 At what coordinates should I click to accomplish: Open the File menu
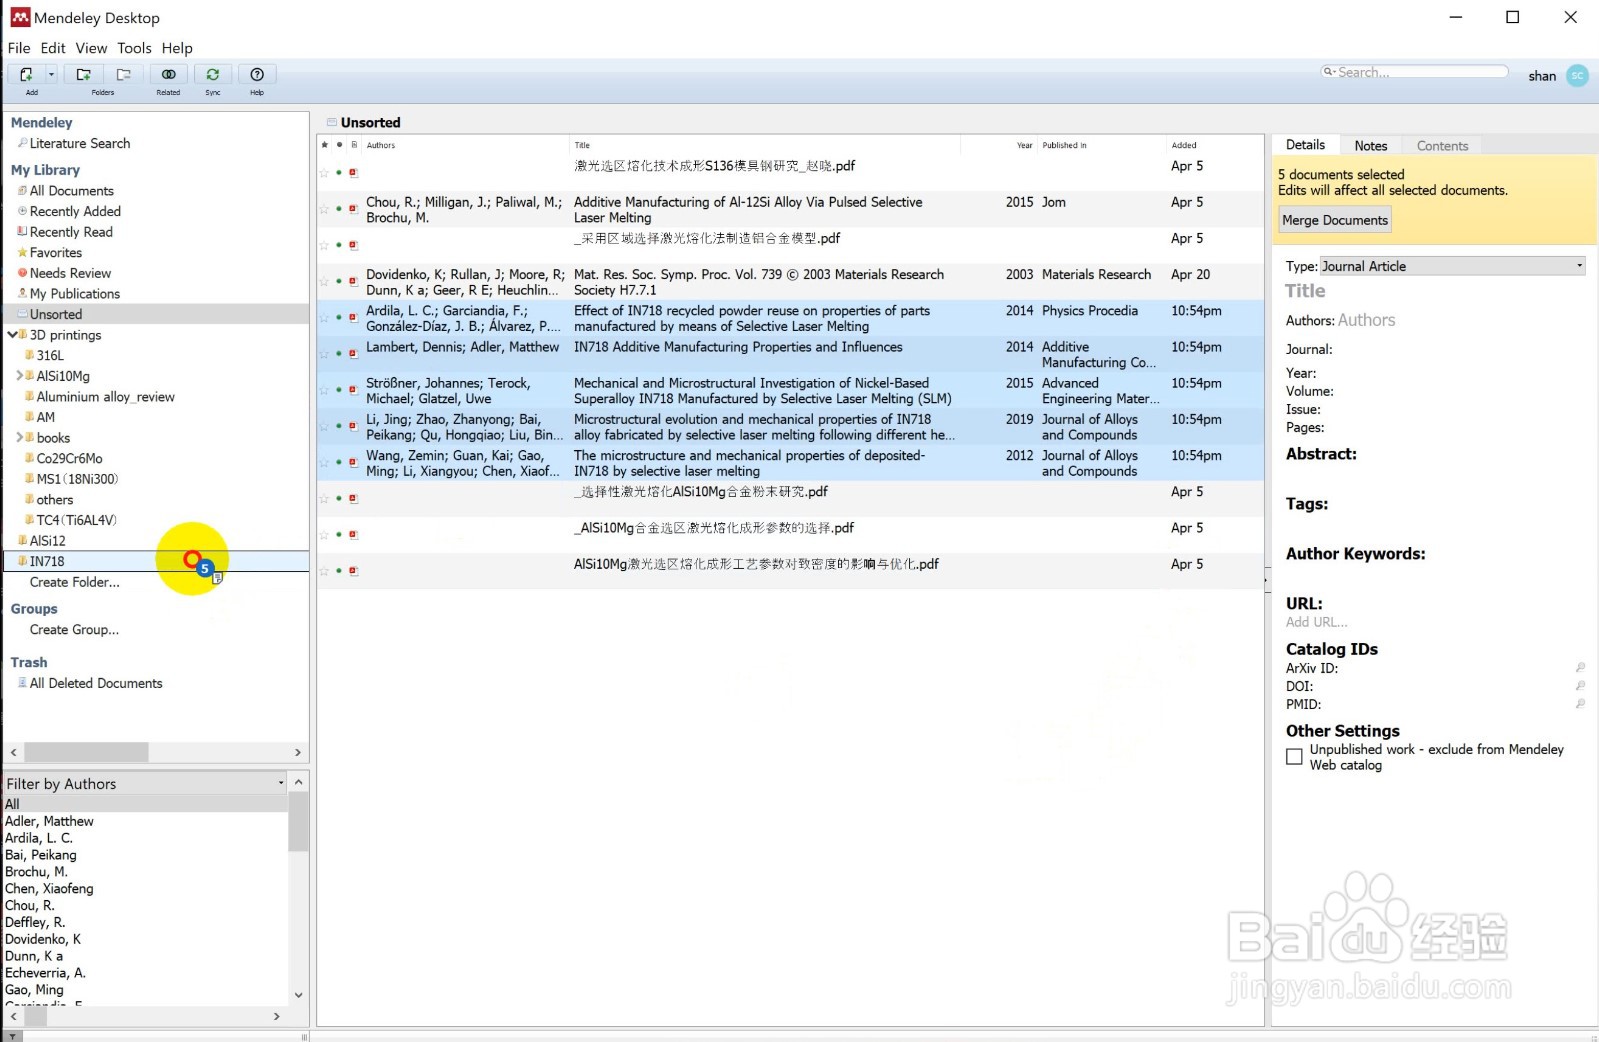19,48
